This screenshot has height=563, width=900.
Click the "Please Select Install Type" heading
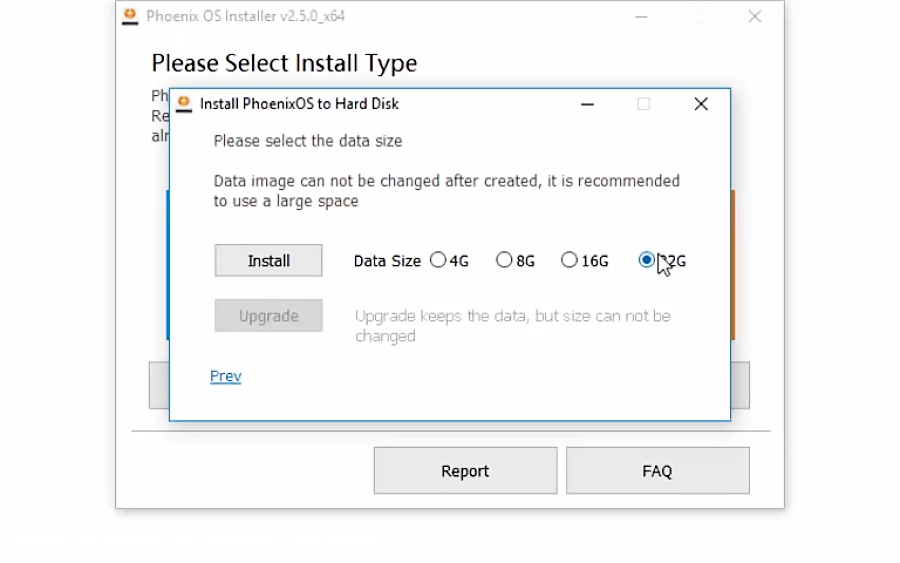pos(284,63)
